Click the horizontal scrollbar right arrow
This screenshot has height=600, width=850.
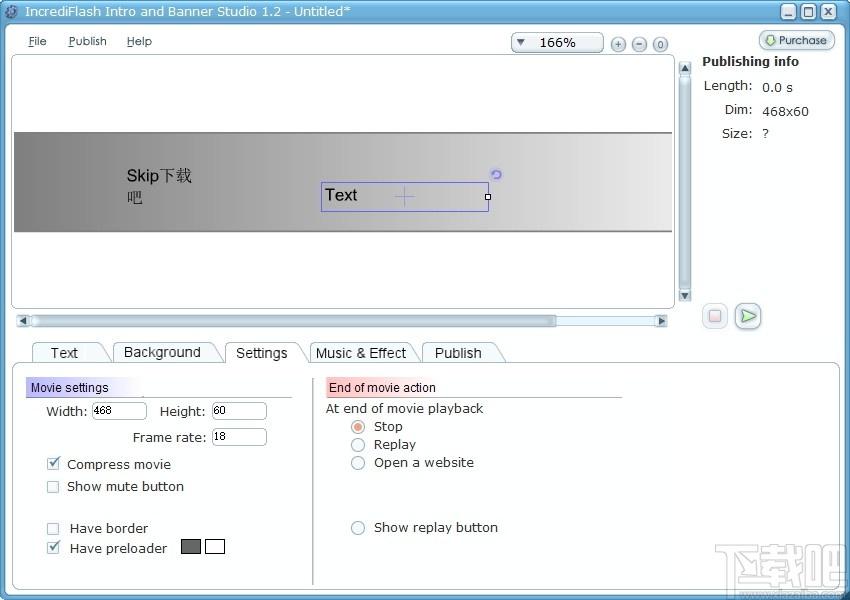[x=661, y=321]
